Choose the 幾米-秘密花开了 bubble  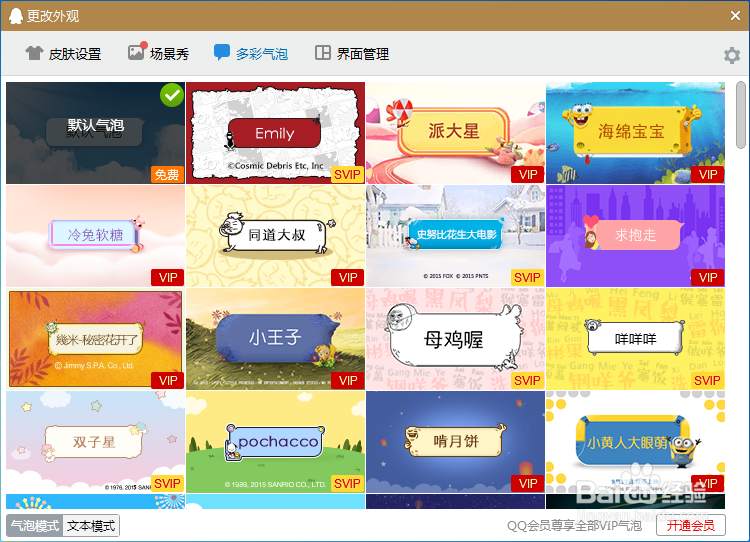tap(95, 339)
